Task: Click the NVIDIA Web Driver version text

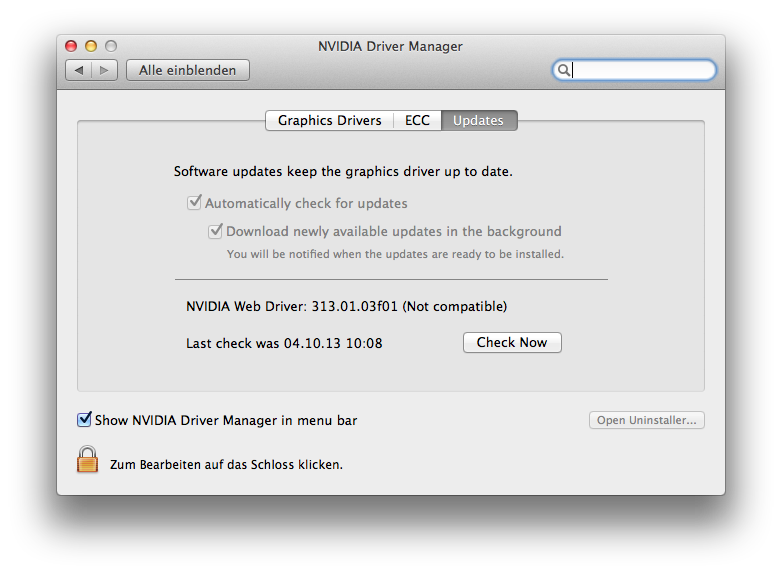Action: (x=347, y=306)
